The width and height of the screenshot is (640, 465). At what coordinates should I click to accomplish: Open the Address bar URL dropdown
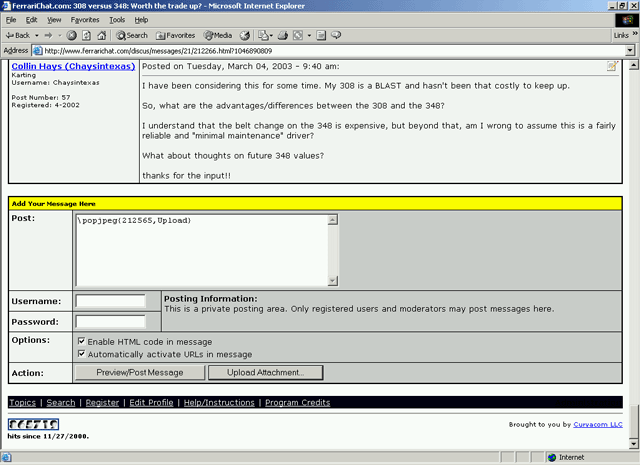630,51
